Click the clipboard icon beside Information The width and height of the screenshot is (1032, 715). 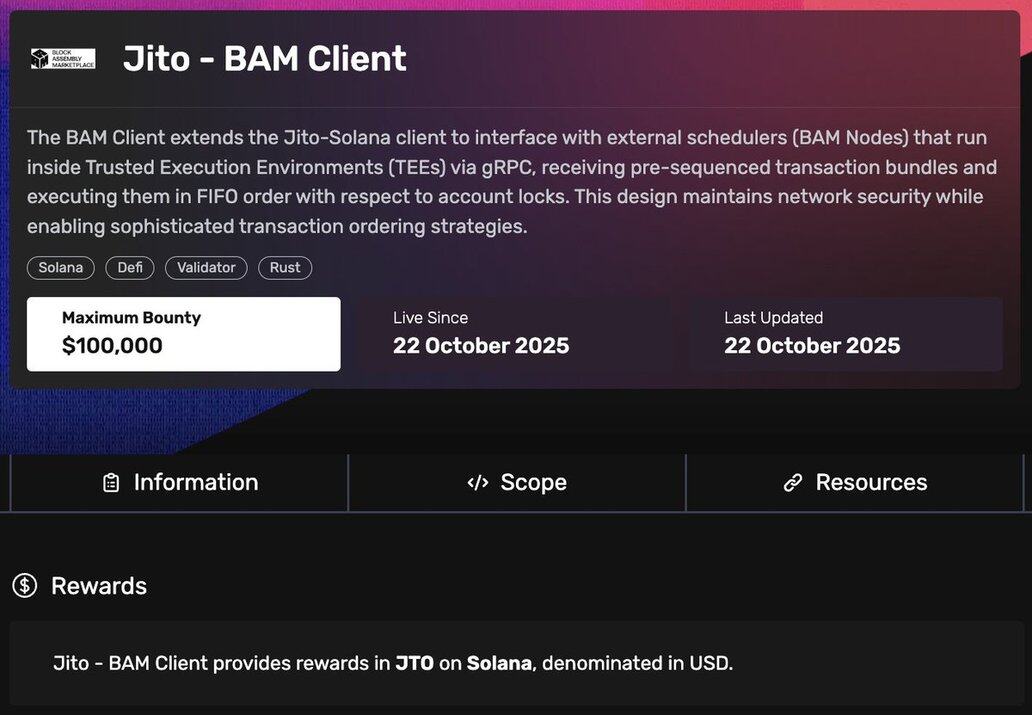(111, 483)
